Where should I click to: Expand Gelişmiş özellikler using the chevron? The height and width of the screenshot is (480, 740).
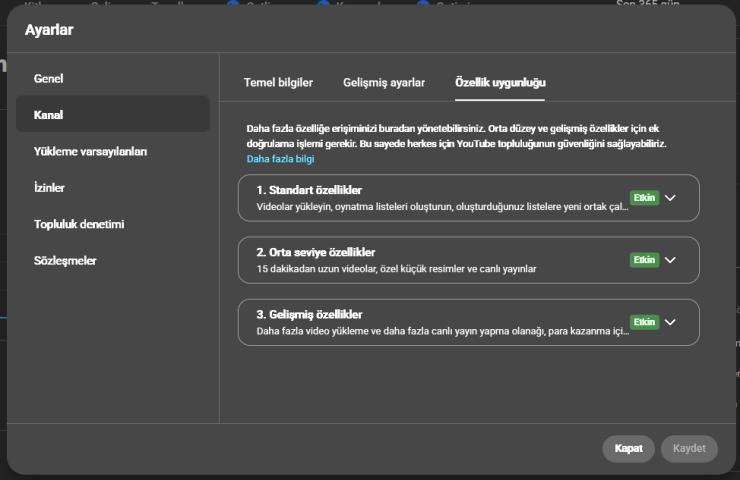point(670,322)
